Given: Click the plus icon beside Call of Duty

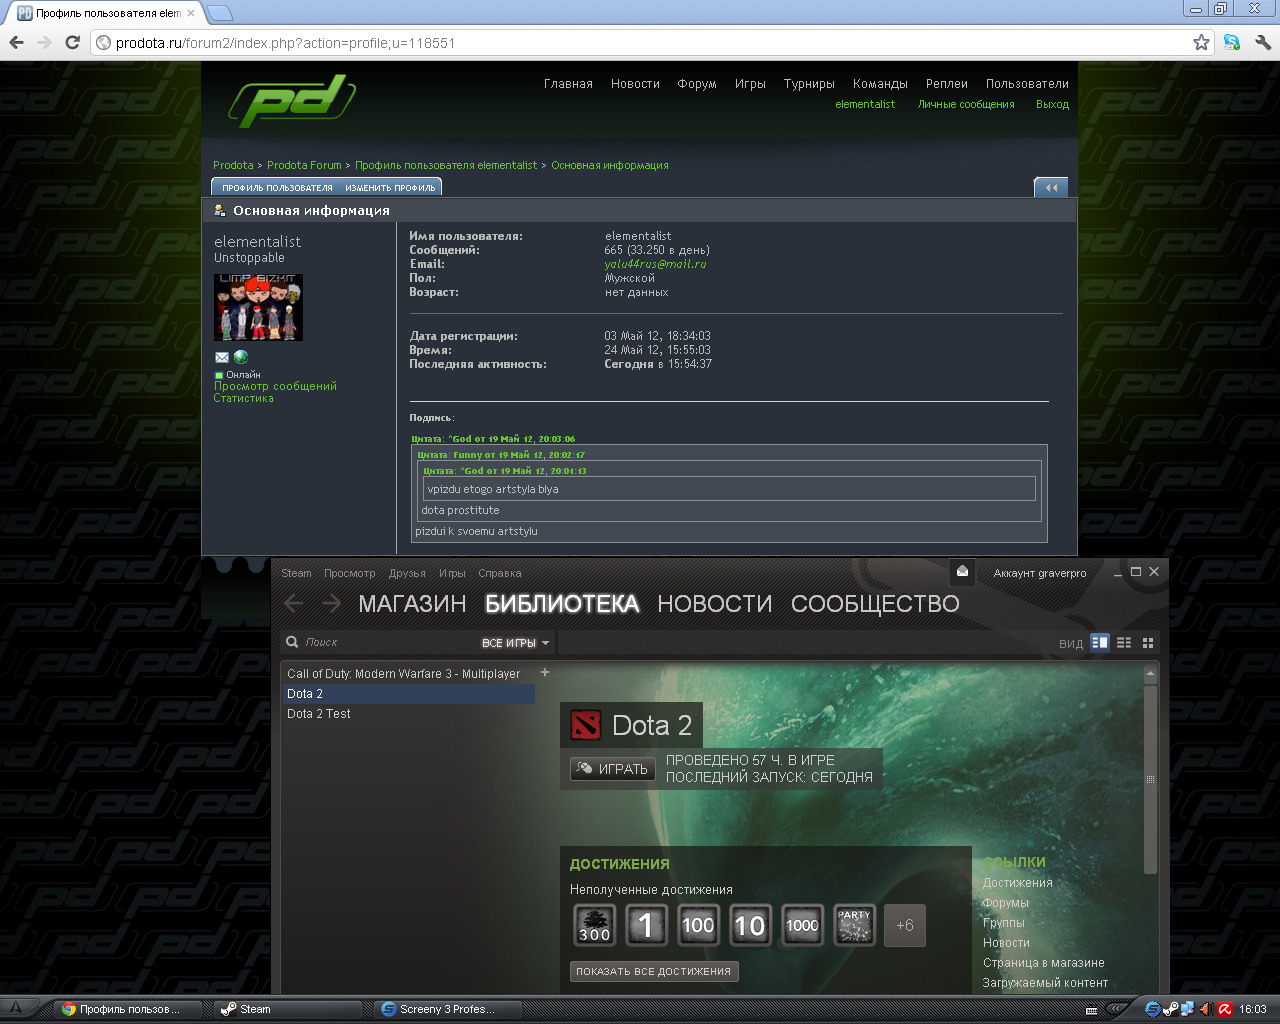Looking at the screenshot, I should pyautogui.click(x=545, y=673).
